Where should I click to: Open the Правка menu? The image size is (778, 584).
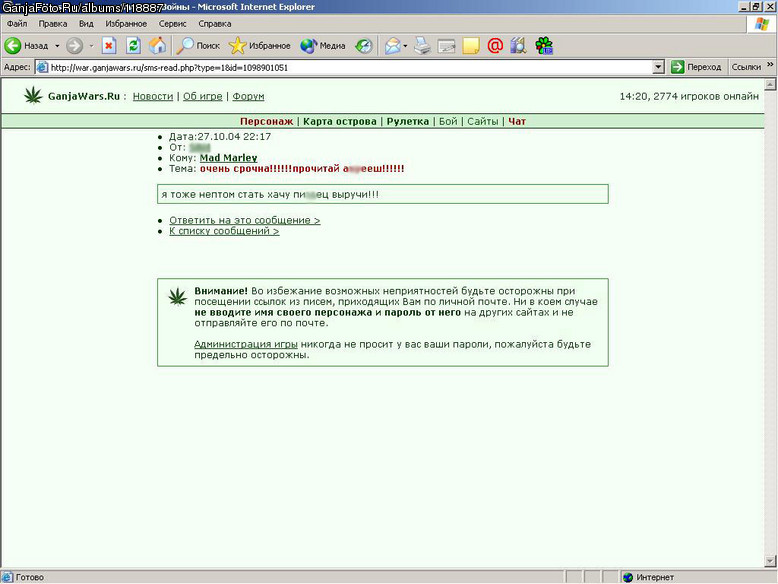[53, 24]
